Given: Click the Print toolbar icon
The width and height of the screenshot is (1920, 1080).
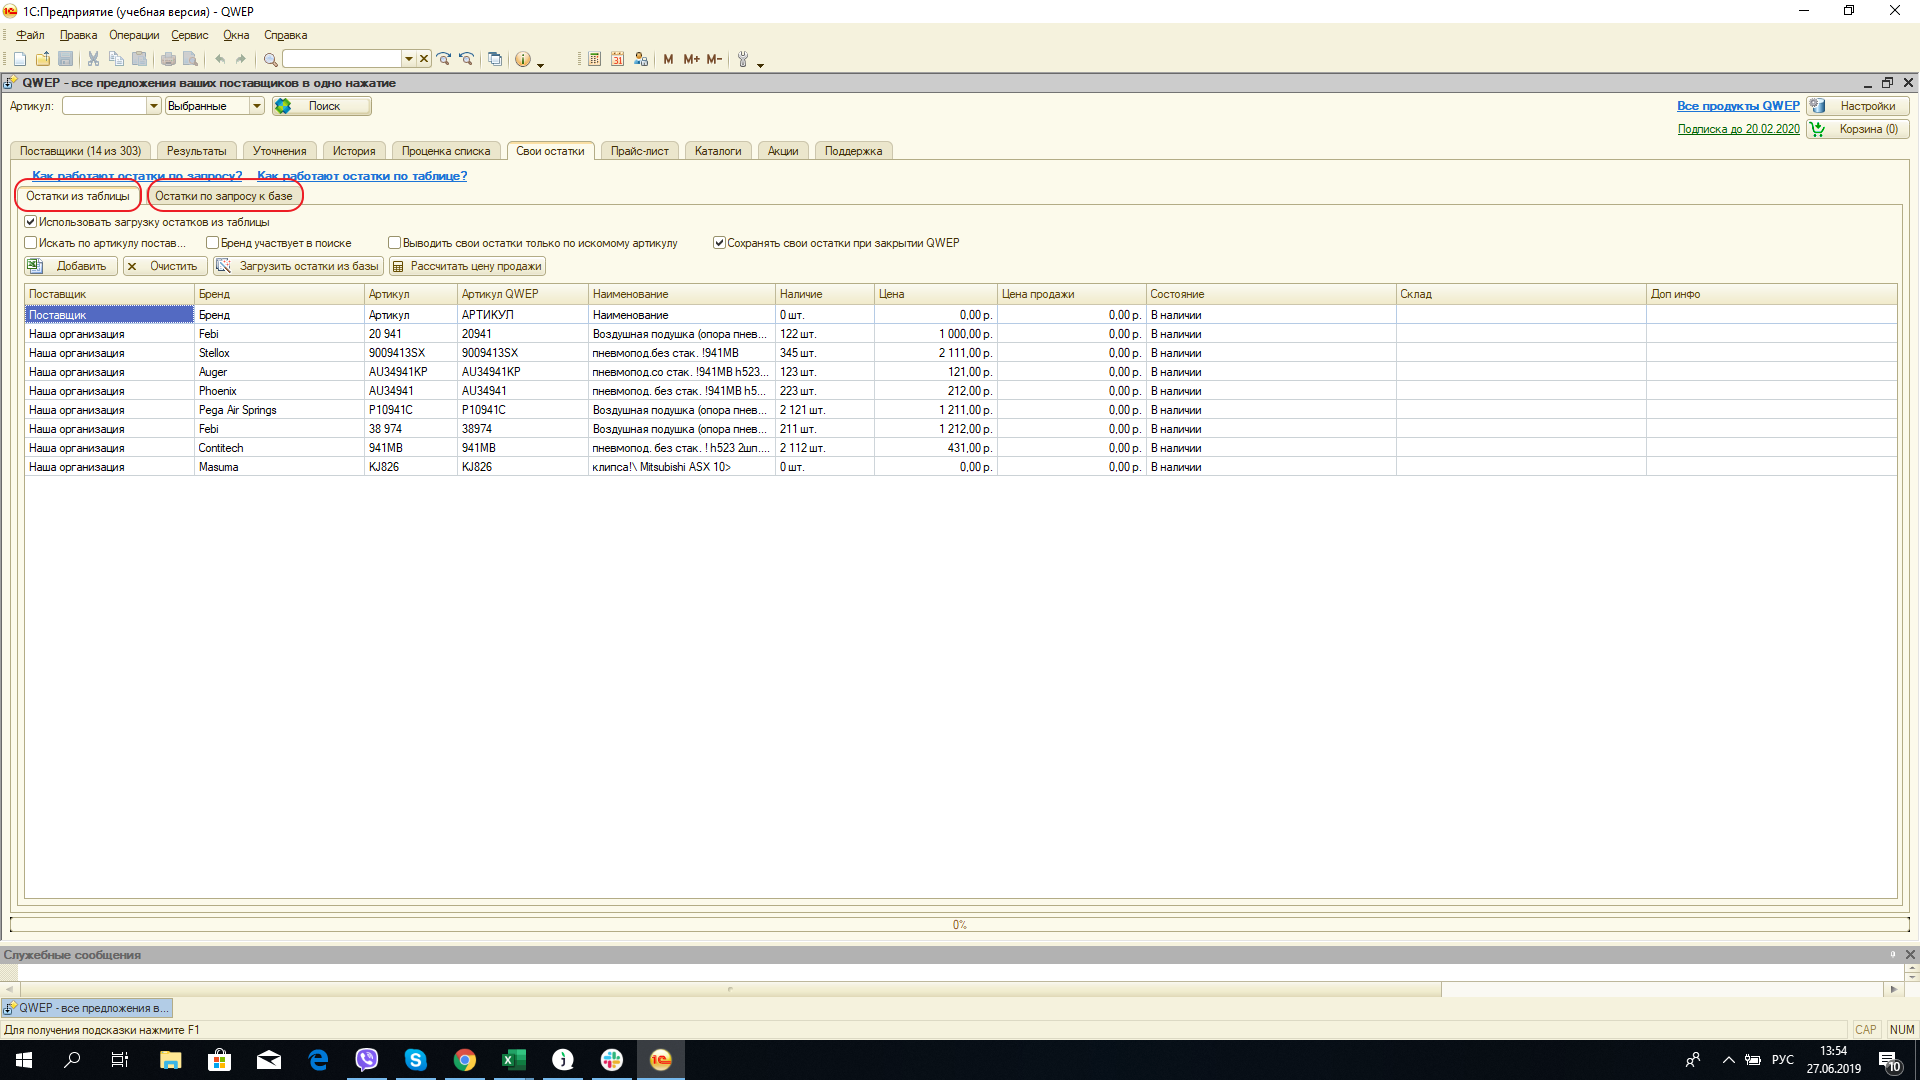Looking at the screenshot, I should click(x=168, y=59).
